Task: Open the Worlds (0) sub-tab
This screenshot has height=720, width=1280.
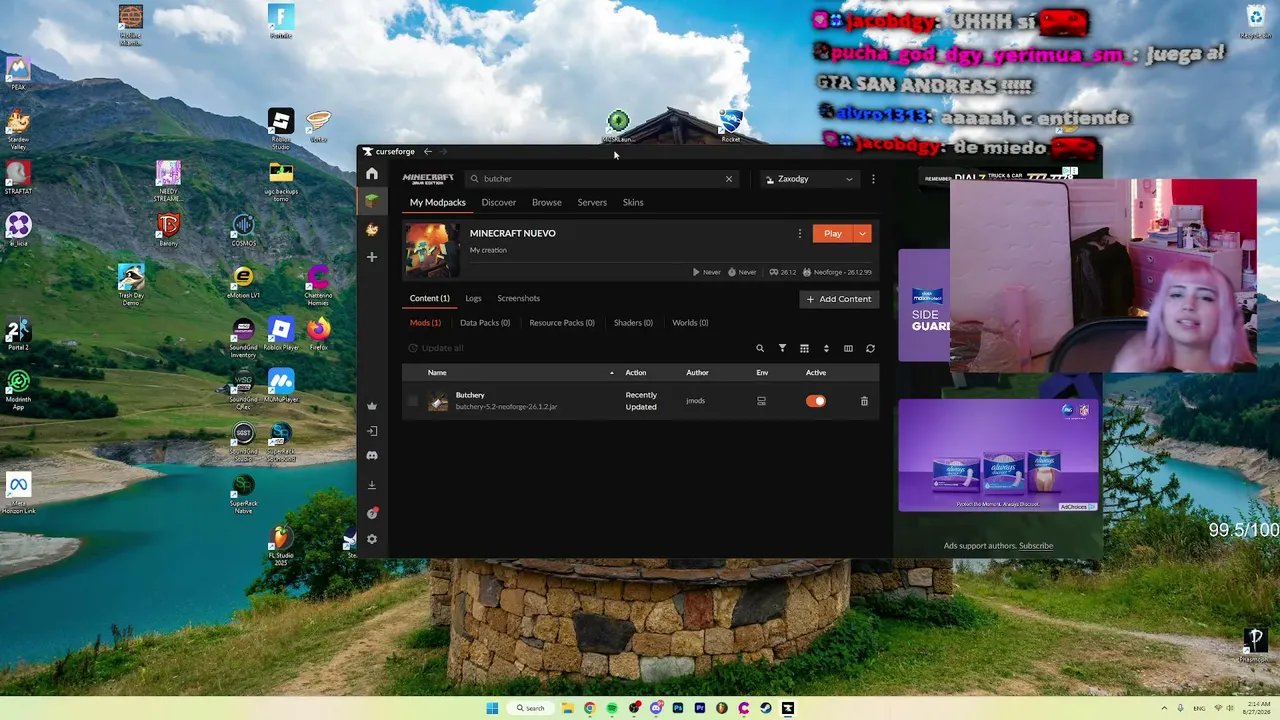Action: click(x=690, y=323)
